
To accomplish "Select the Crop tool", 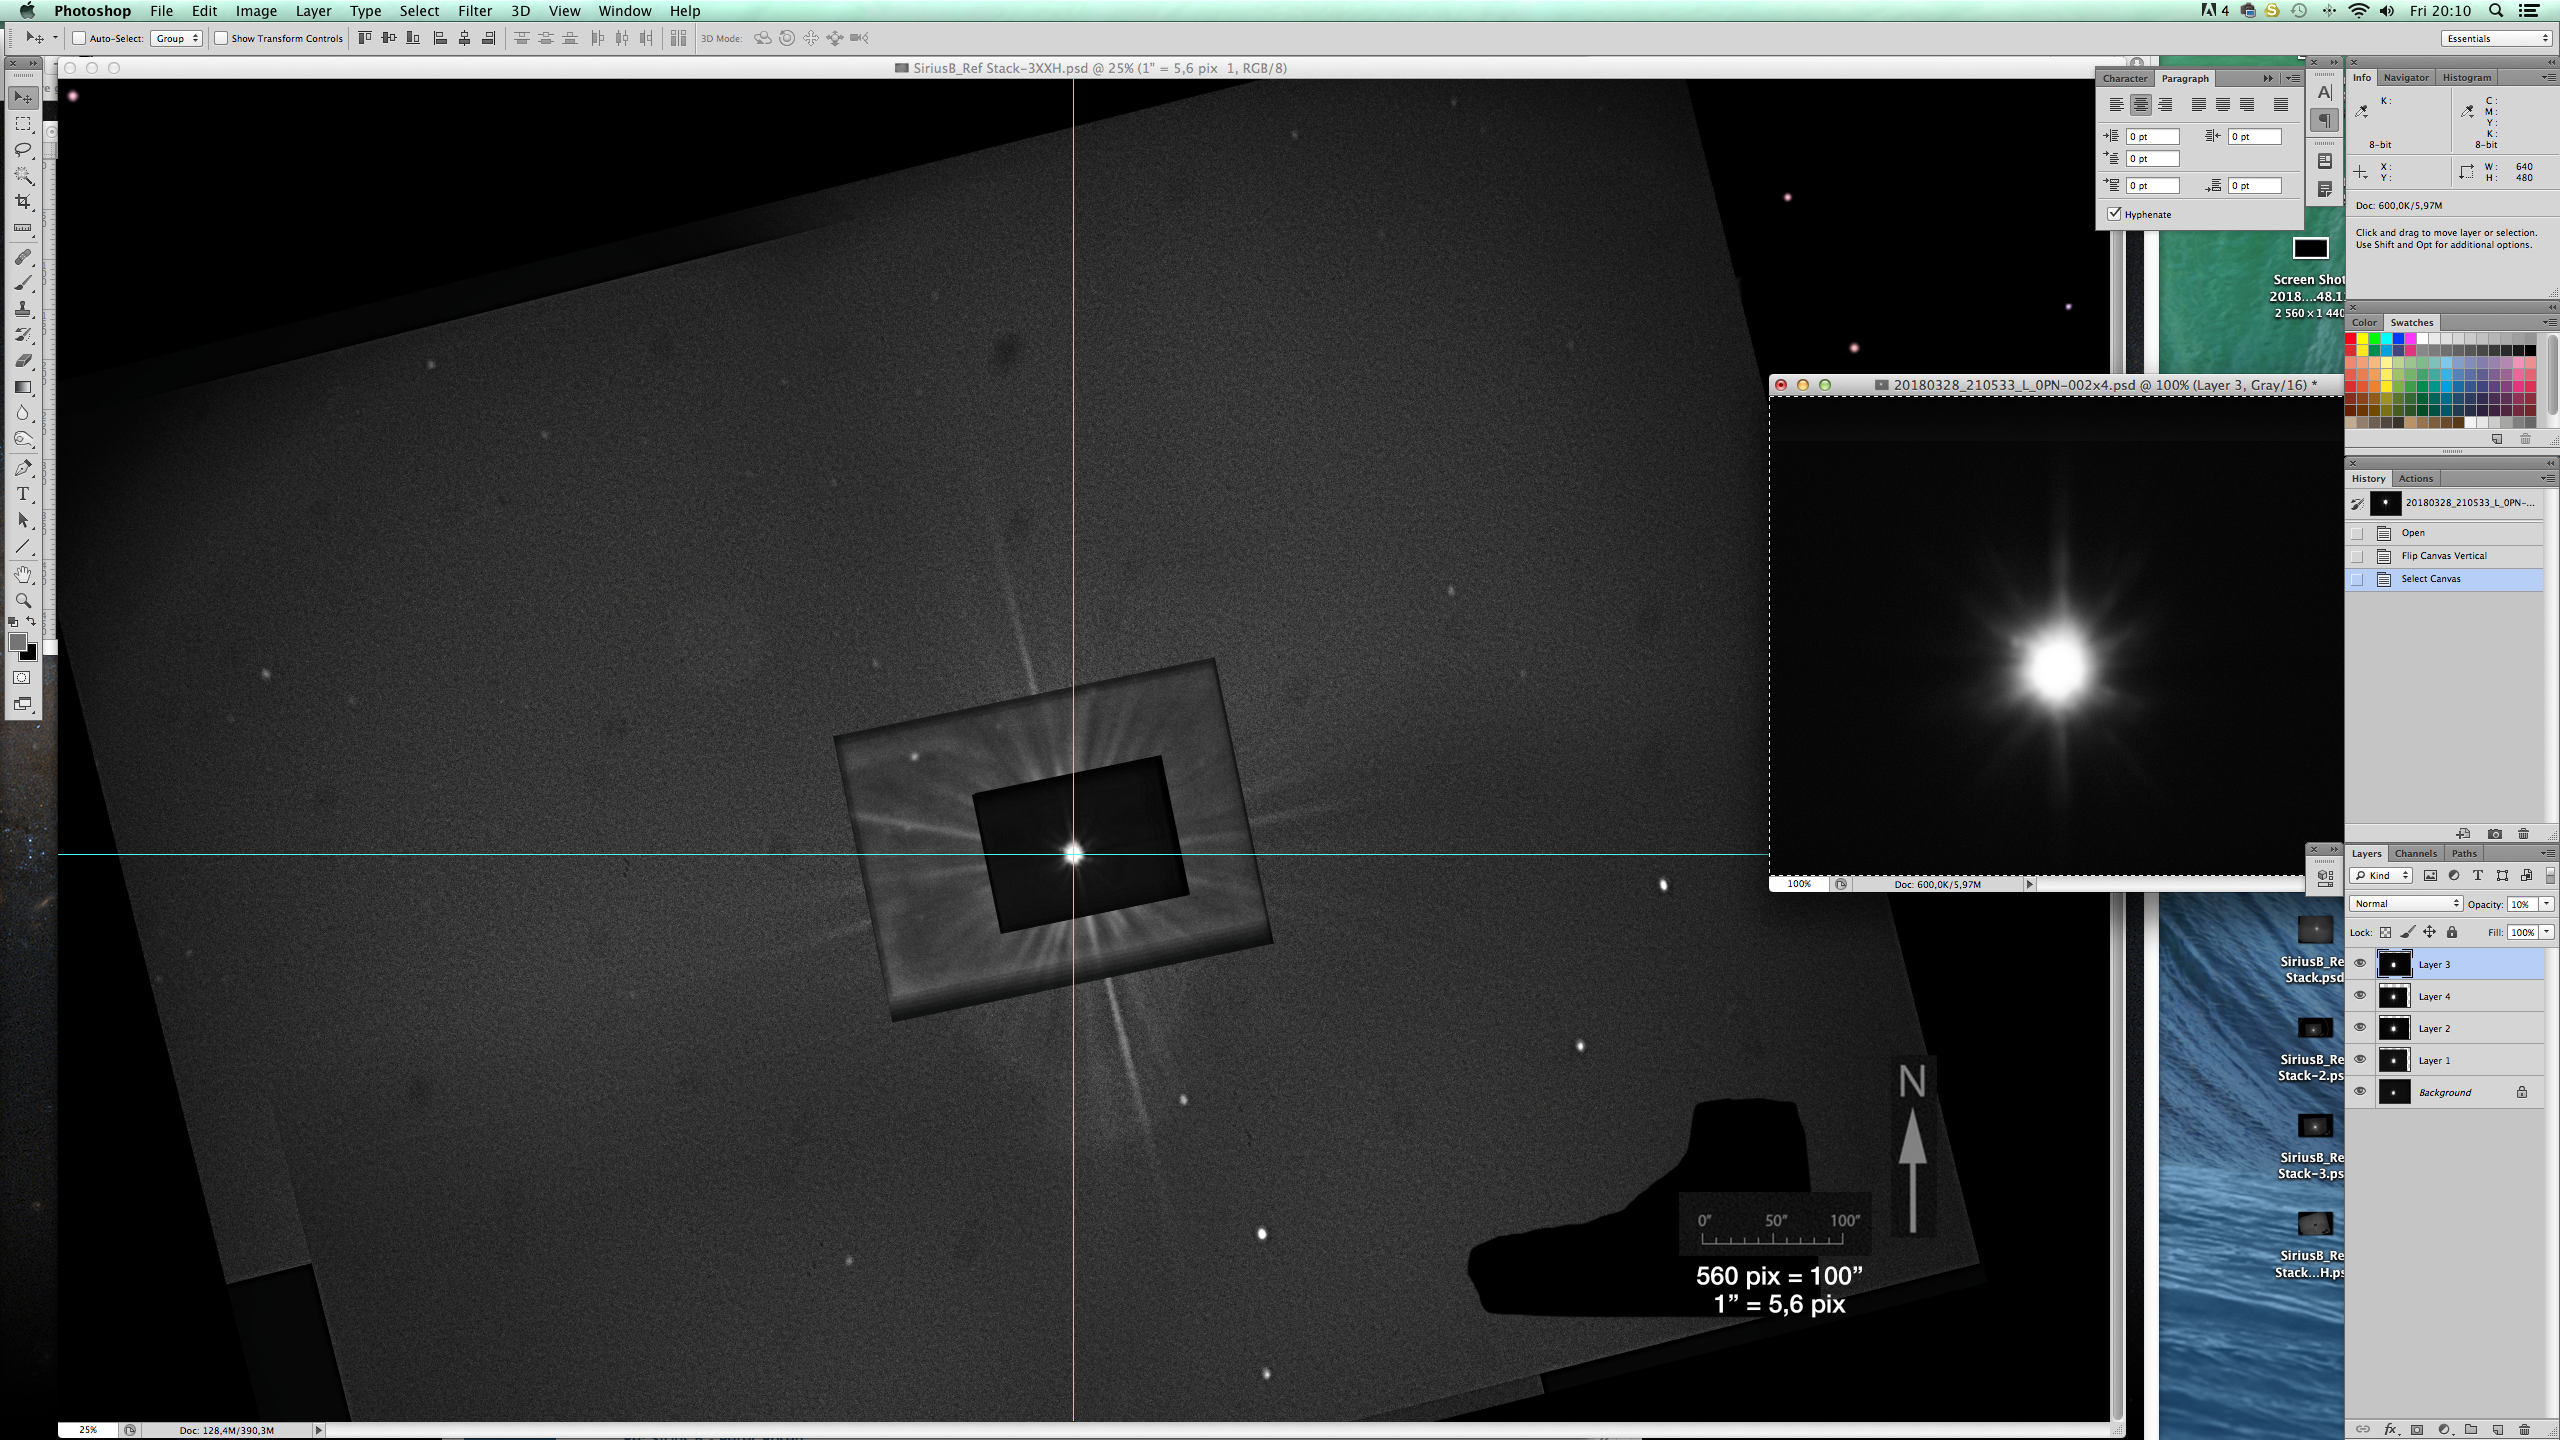I will pos(23,202).
